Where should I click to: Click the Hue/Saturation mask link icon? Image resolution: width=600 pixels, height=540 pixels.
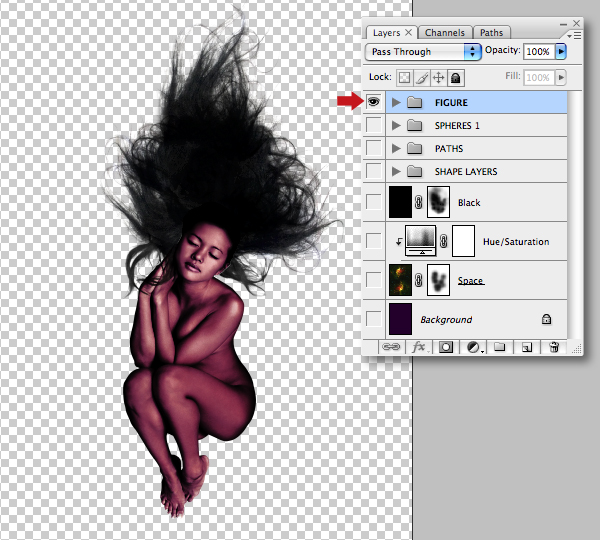(x=443, y=241)
